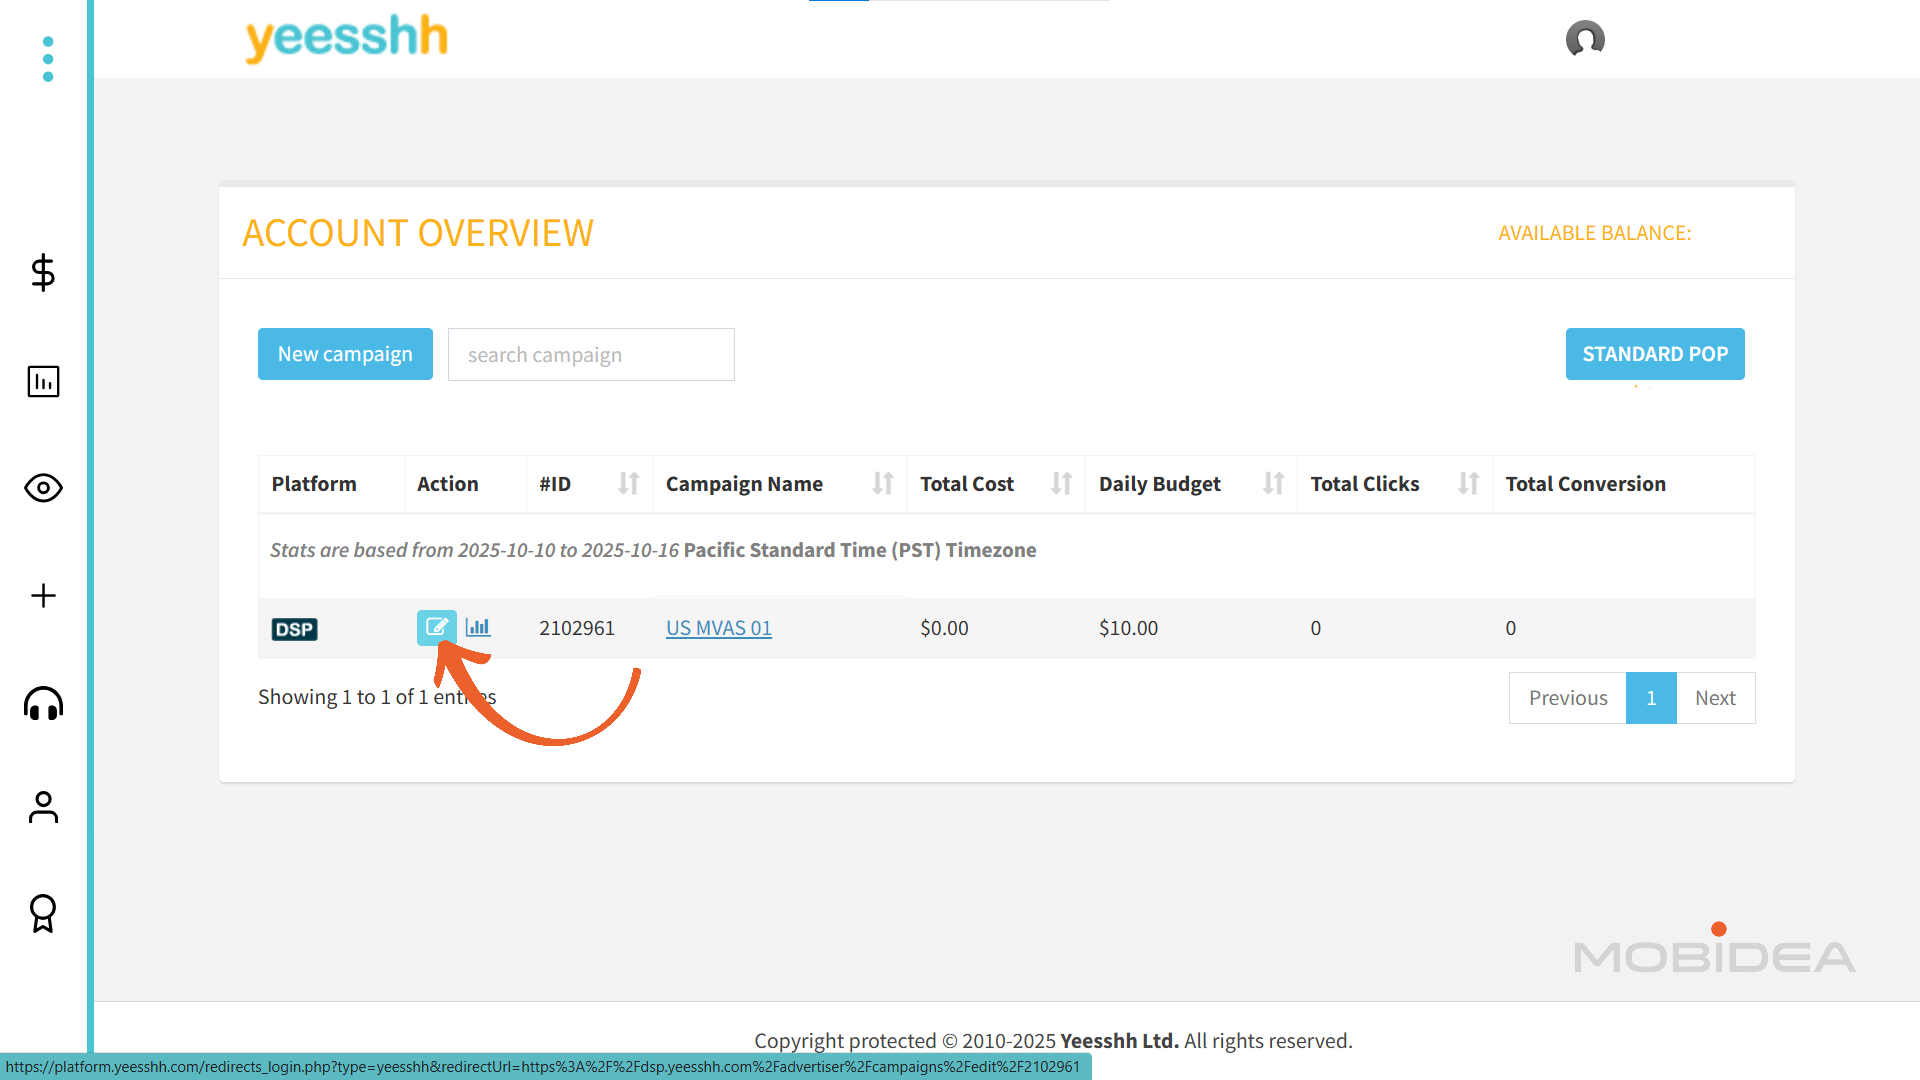Click the plus icon in sidebar
Image resolution: width=1920 pixels, height=1080 pixels.
pos(43,596)
